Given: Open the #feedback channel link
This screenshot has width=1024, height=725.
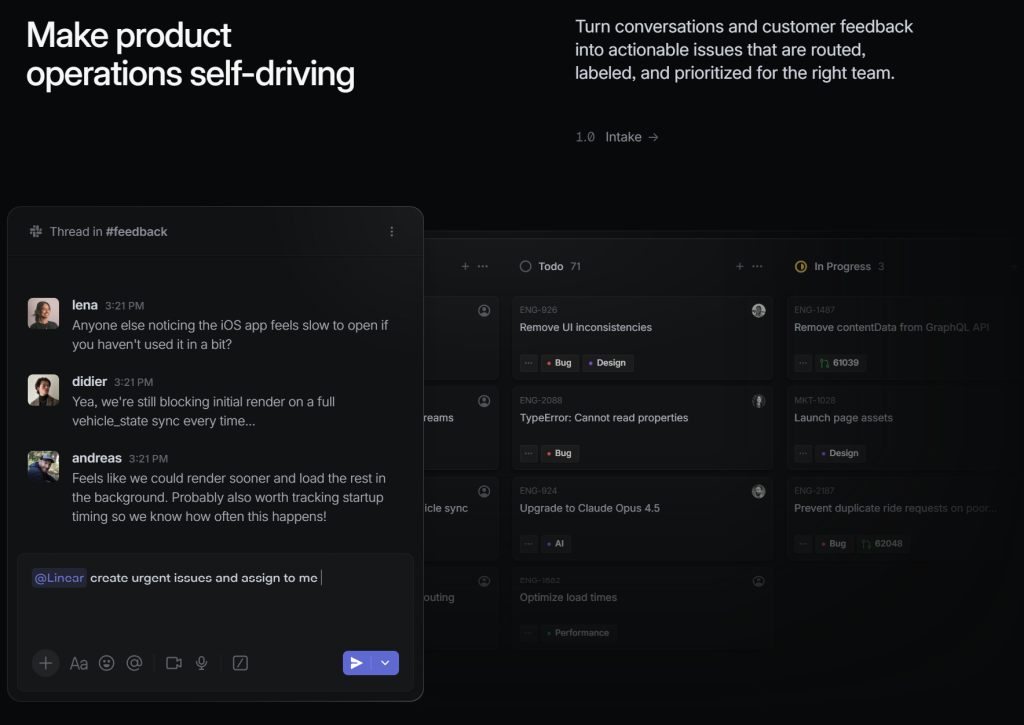Looking at the screenshot, I should point(136,232).
